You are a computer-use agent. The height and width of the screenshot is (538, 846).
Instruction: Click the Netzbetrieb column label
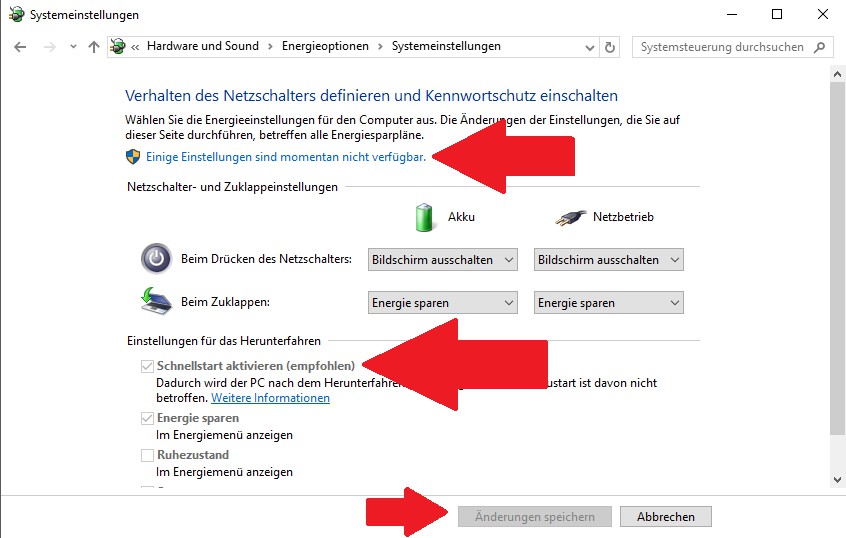623,217
